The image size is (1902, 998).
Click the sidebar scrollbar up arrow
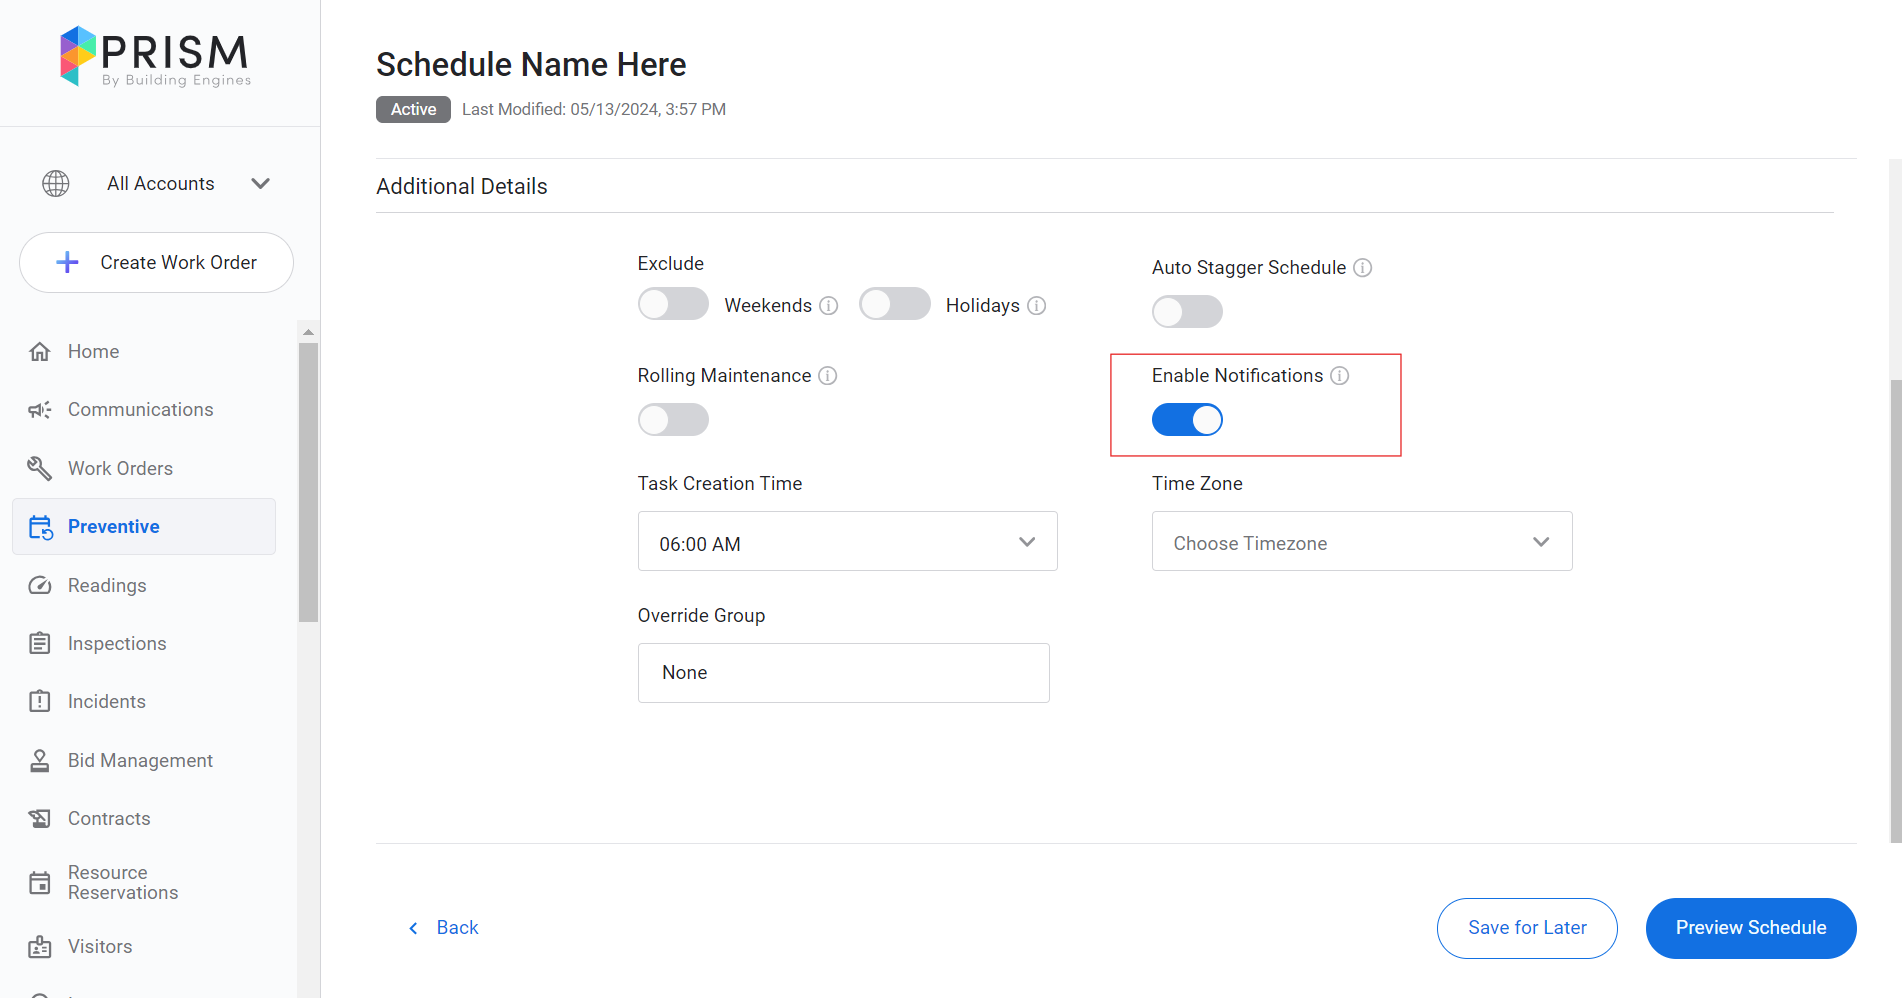point(308,331)
